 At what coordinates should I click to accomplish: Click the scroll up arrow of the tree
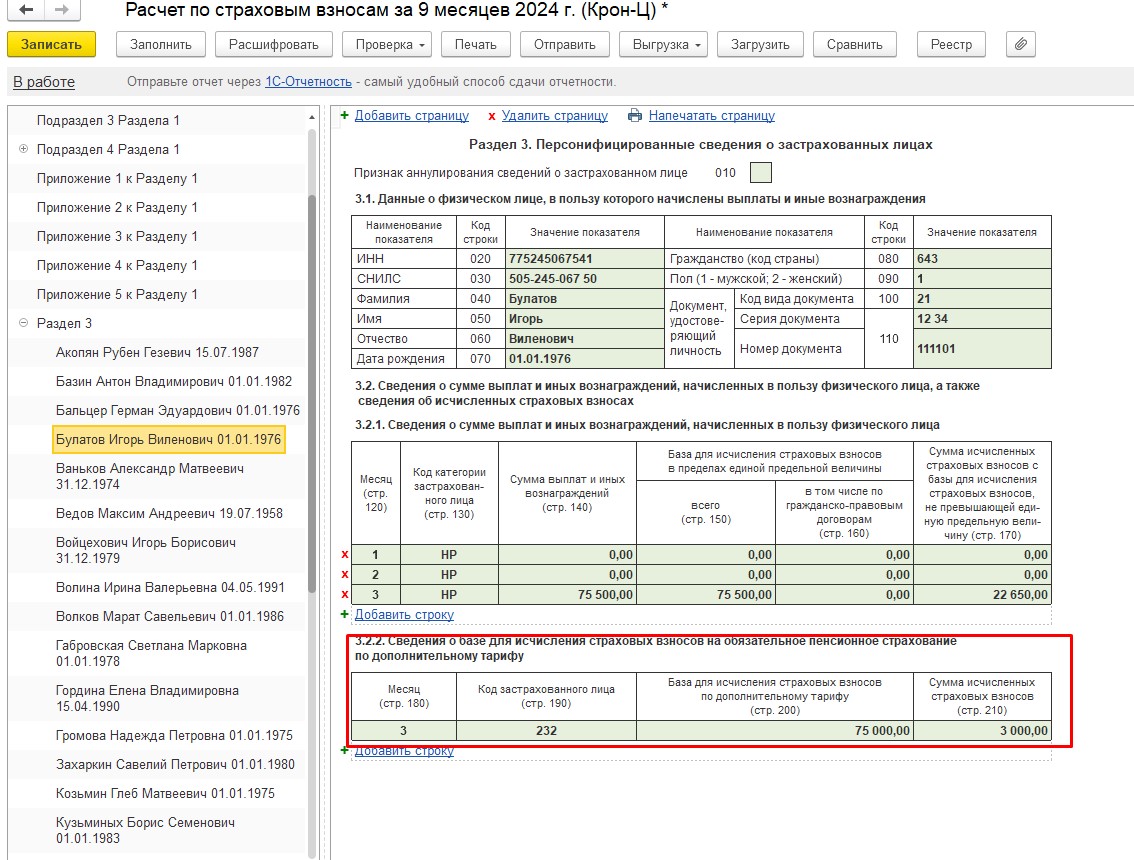[x=312, y=117]
